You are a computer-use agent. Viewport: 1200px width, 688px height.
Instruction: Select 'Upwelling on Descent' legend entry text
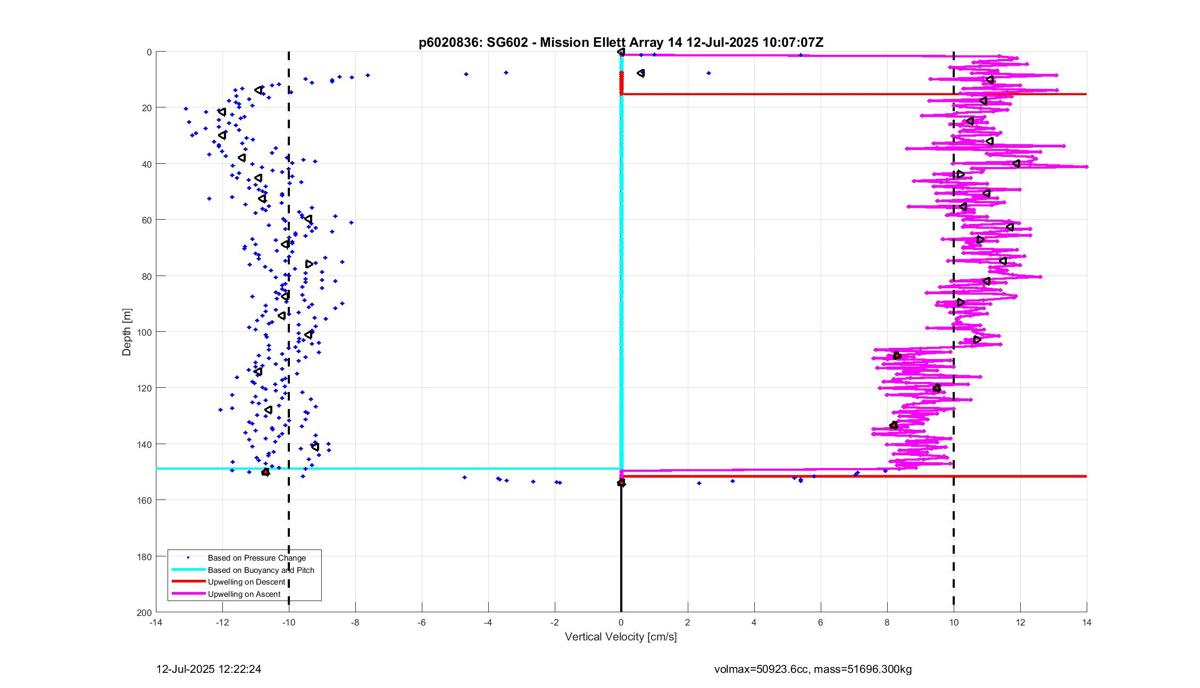247,582
